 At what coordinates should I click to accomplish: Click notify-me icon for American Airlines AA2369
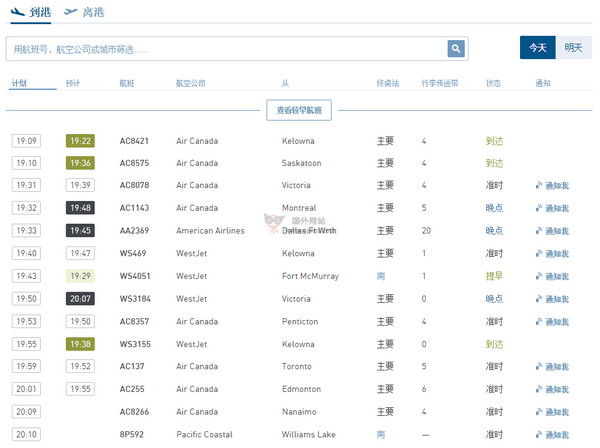pos(540,231)
